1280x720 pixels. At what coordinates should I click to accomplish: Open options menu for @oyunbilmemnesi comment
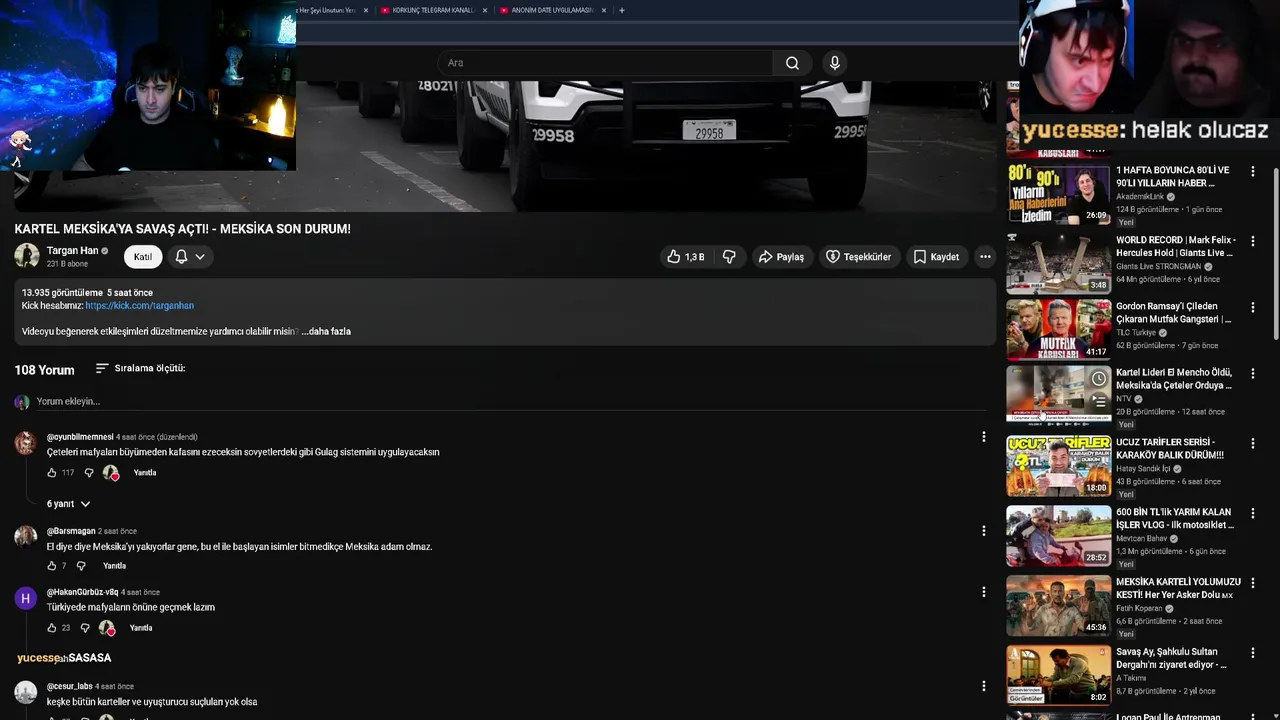[x=983, y=437]
